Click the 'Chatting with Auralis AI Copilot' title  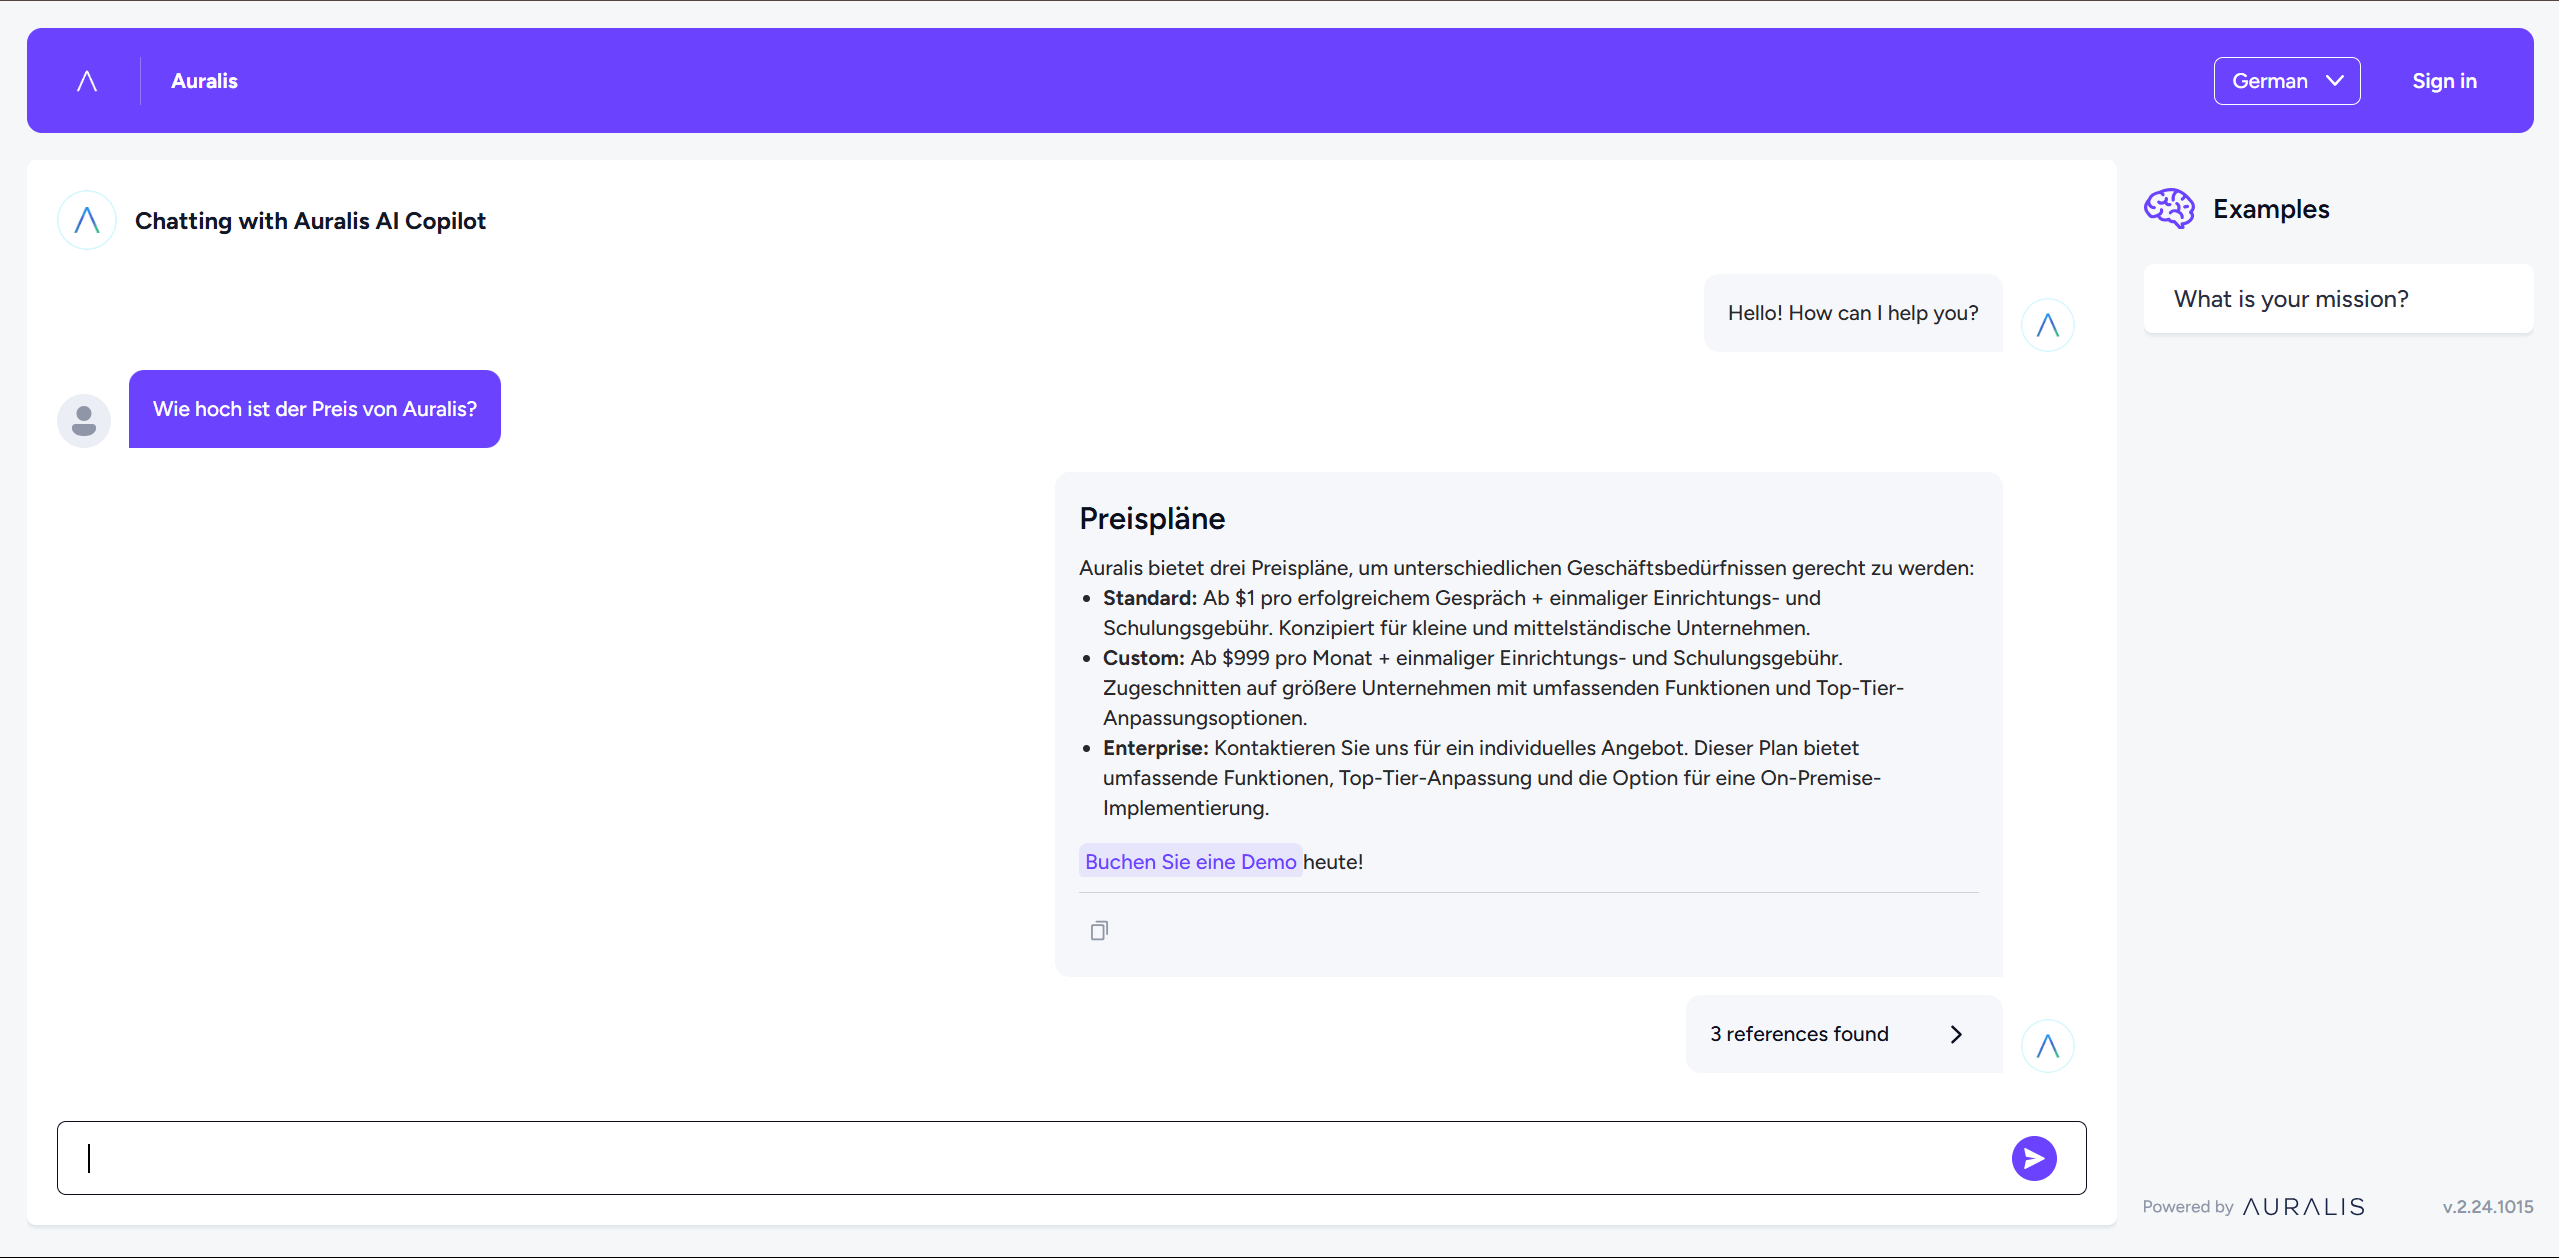point(310,221)
